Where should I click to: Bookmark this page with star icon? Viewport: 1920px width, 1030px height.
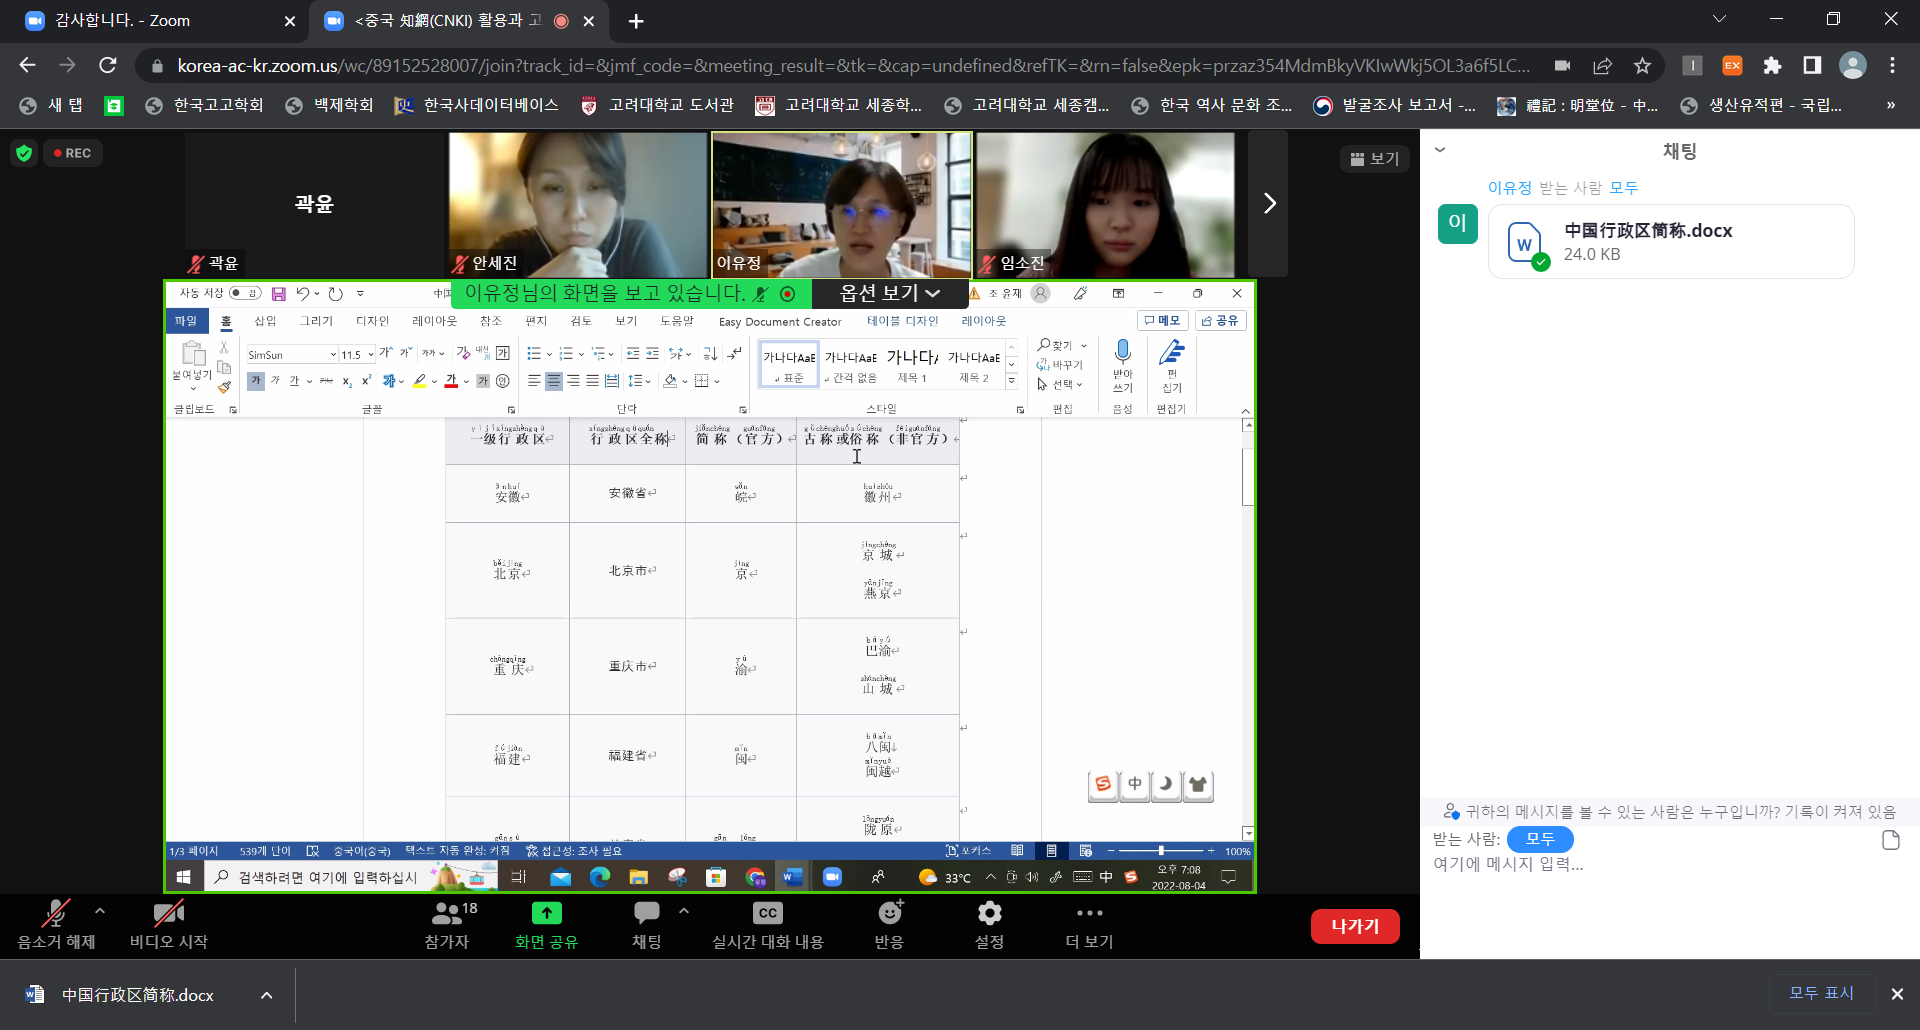[x=1642, y=66]
